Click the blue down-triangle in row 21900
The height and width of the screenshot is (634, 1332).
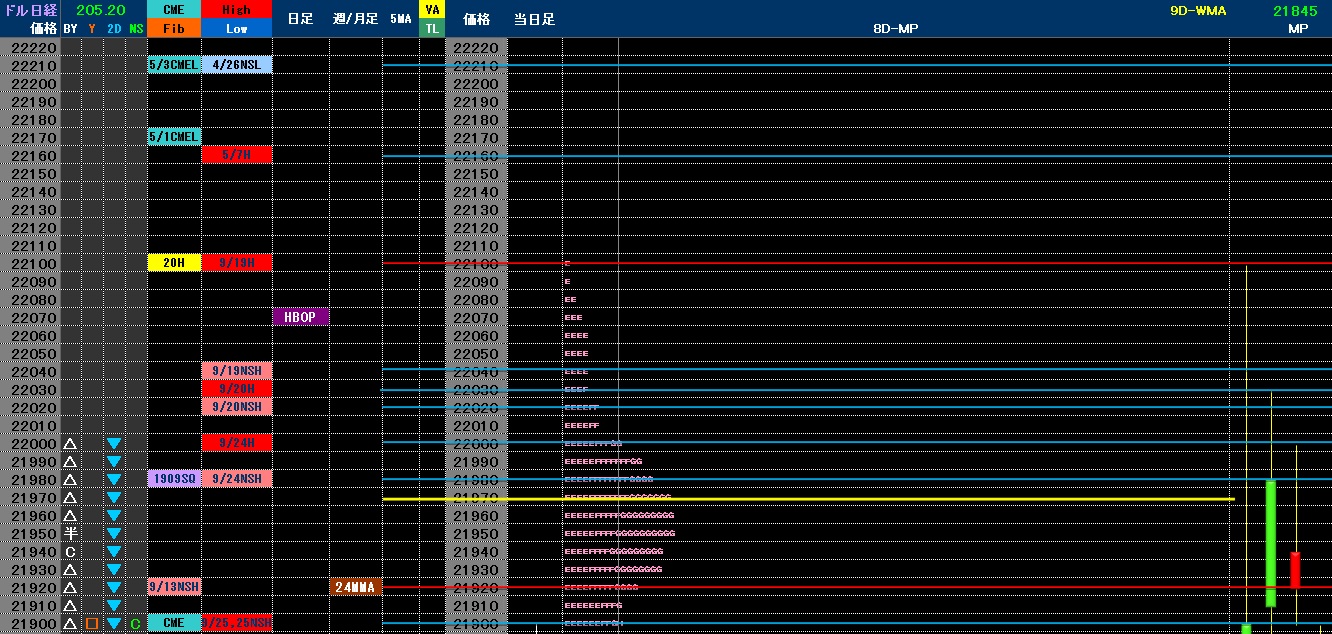(x=114, y=623)
